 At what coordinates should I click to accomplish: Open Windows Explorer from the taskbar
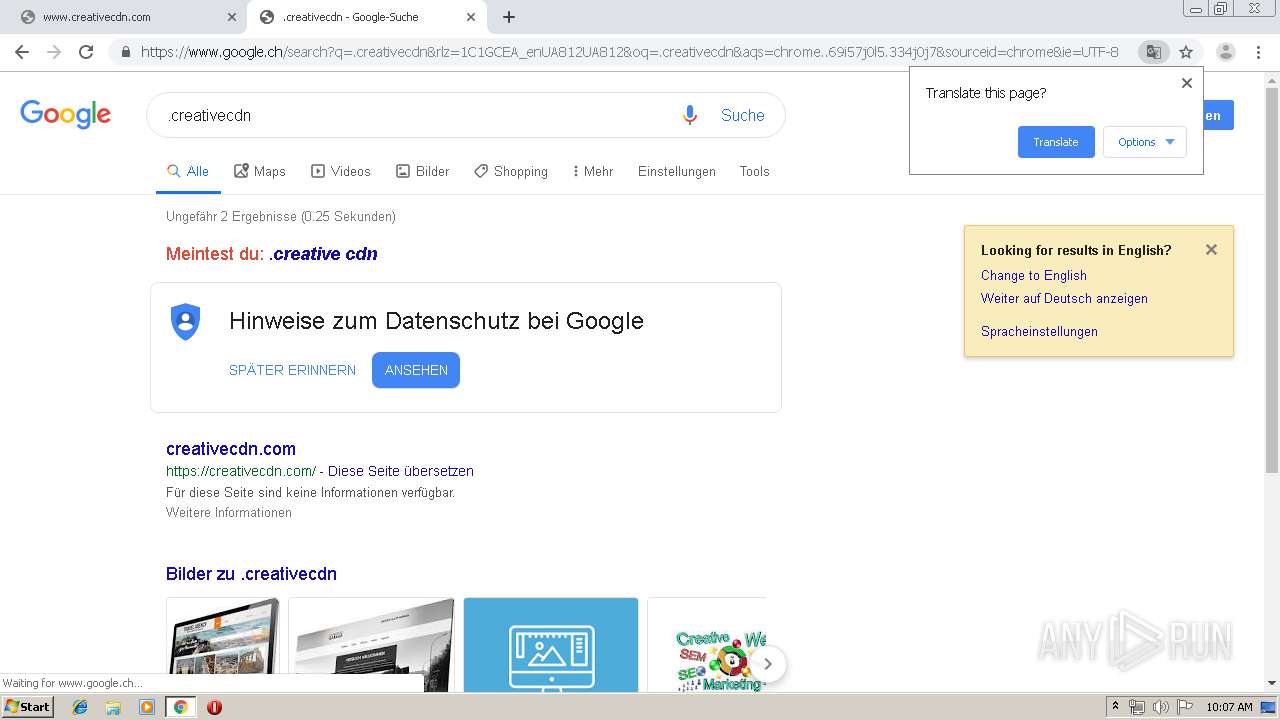113,707
